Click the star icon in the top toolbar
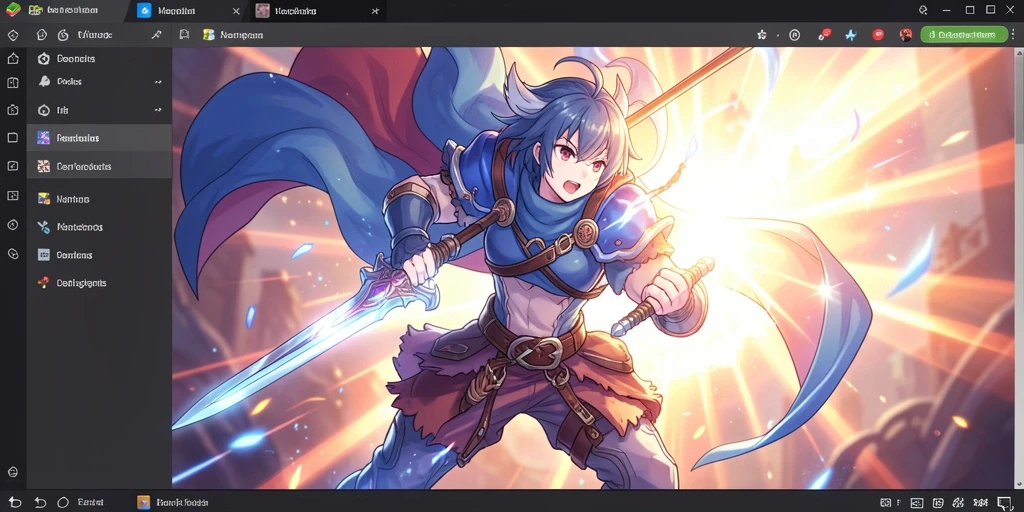Screen dimensions: 1024x512 click(761, 35)
